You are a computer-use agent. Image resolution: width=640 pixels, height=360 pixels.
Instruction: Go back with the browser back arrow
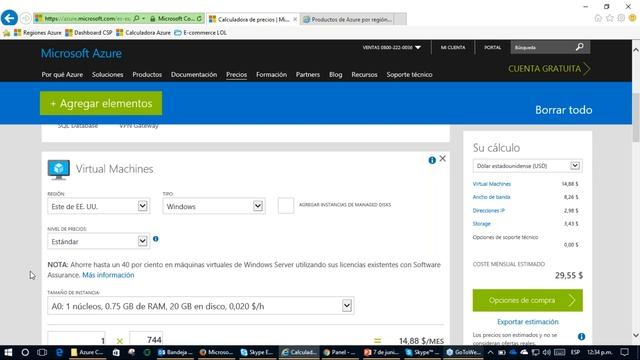point(9,18)
